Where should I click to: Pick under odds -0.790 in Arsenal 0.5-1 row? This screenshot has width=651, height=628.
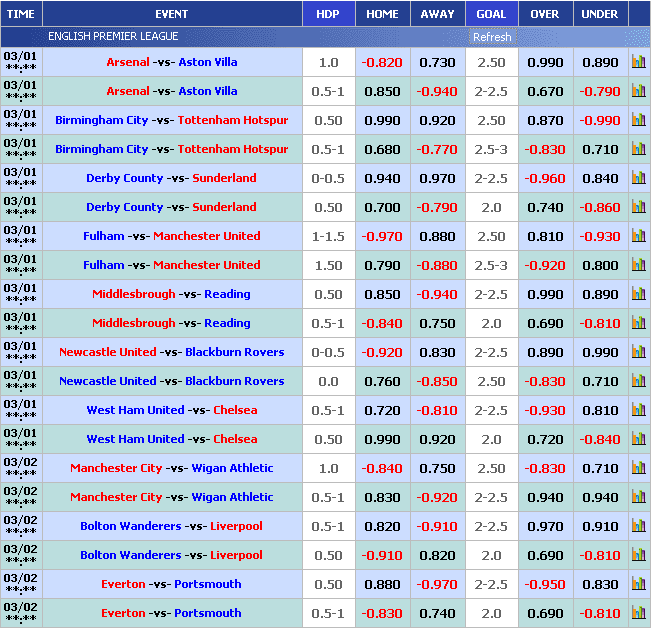pyautogui.click(x=600, y=91)
